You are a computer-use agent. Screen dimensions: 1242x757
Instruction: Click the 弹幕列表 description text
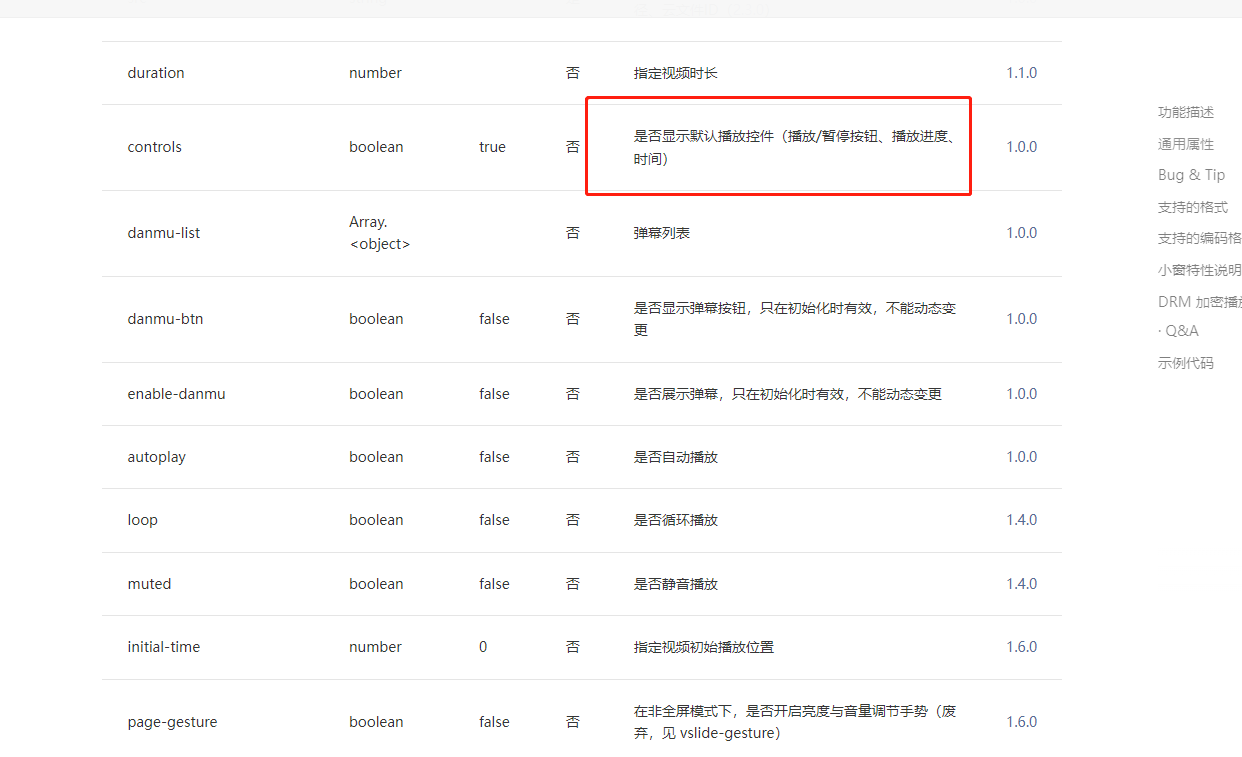(x=662, y=233)
